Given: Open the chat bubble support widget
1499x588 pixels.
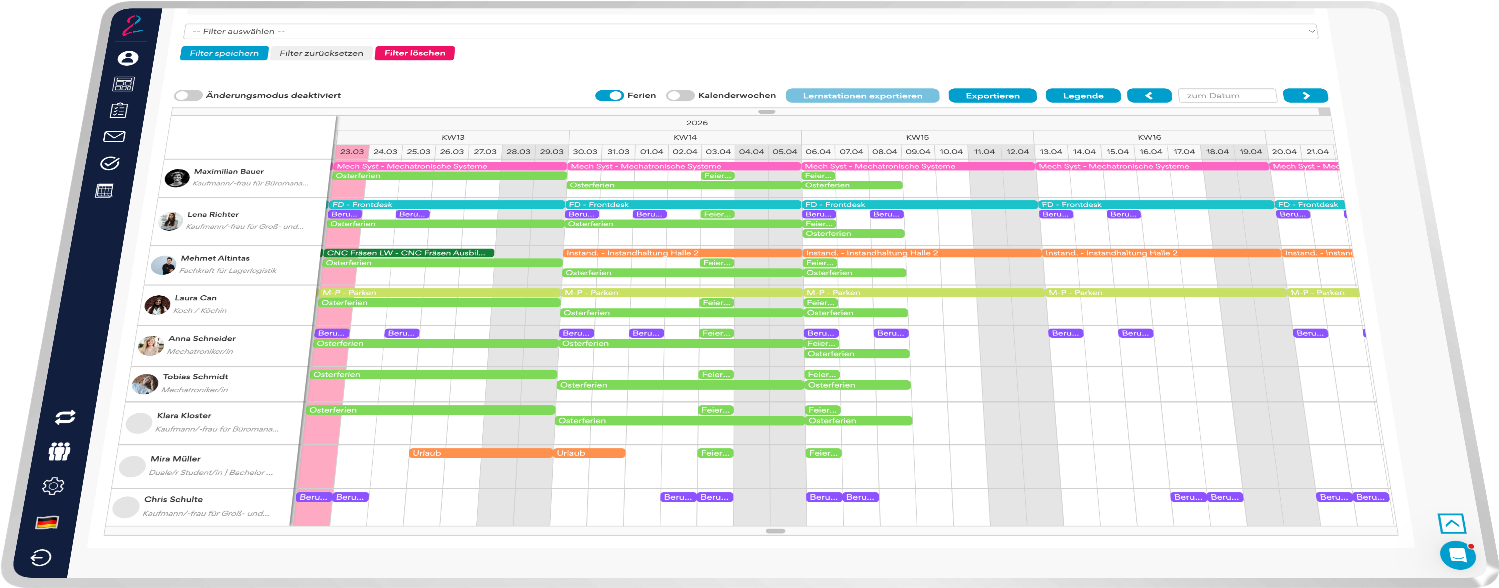Looking at the screenshot, I should (x=1458, y=553).
